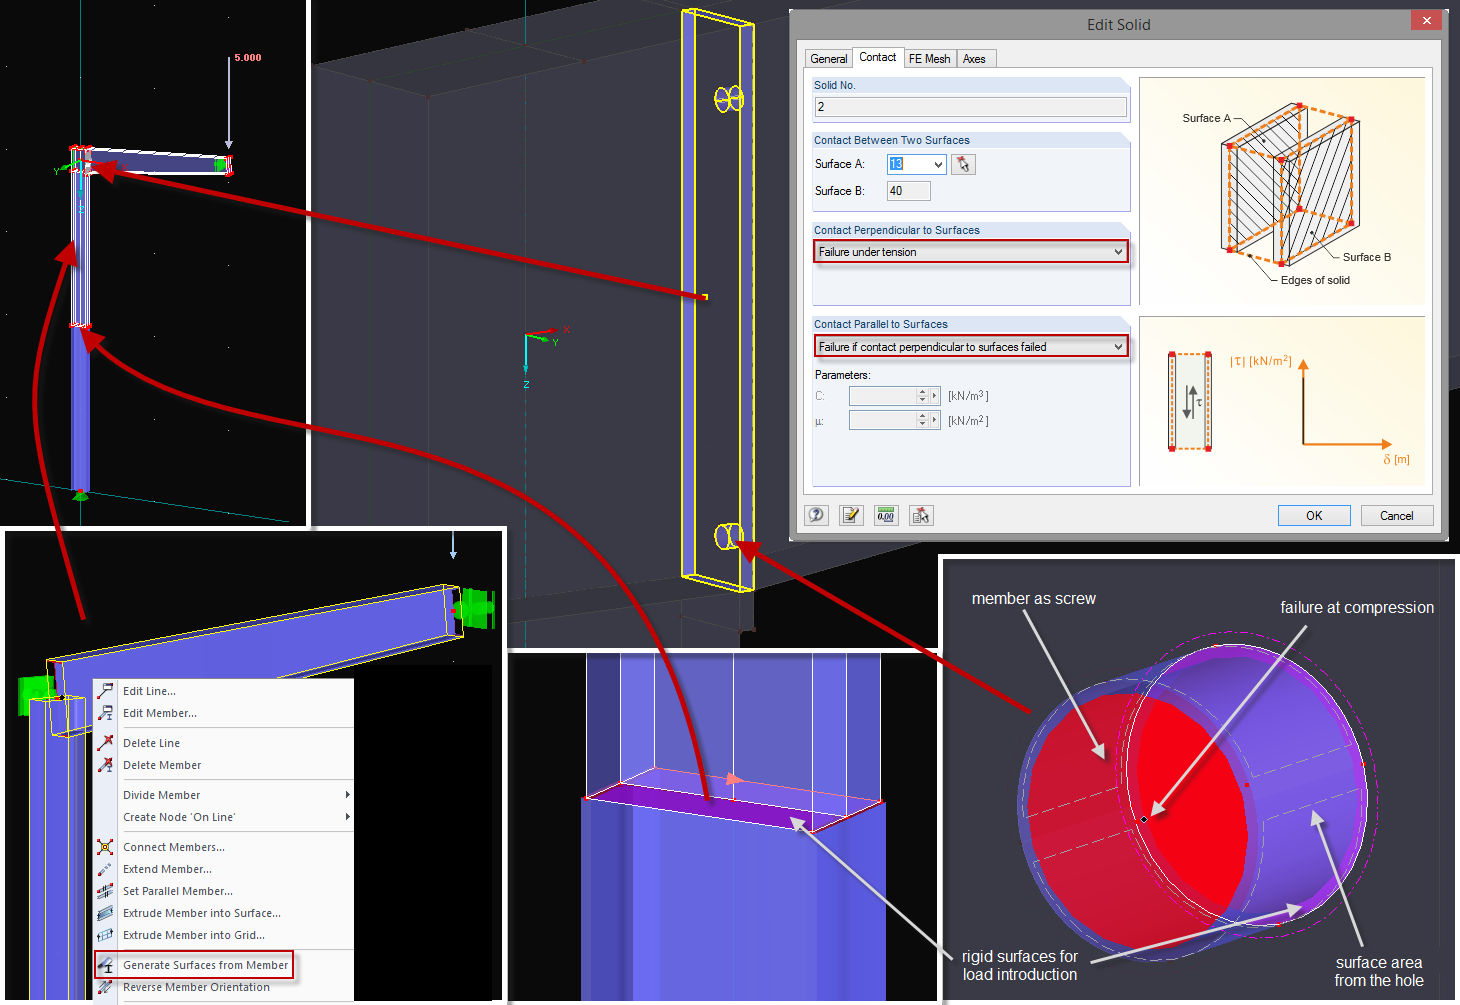Viewport: 1460px width, 1005px height.
Task: Select the Connect Members icon in the context menu
Action: point(105,846)
